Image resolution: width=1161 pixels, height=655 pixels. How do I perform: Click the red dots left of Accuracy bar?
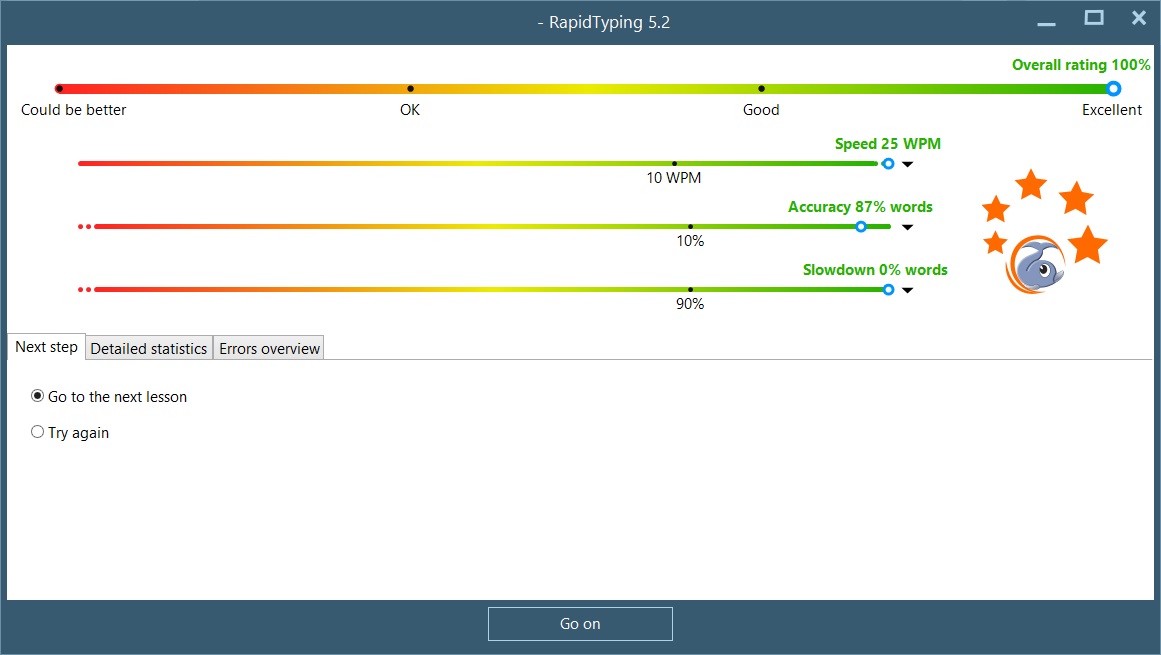pyautogui.click(x=85, y=227)
